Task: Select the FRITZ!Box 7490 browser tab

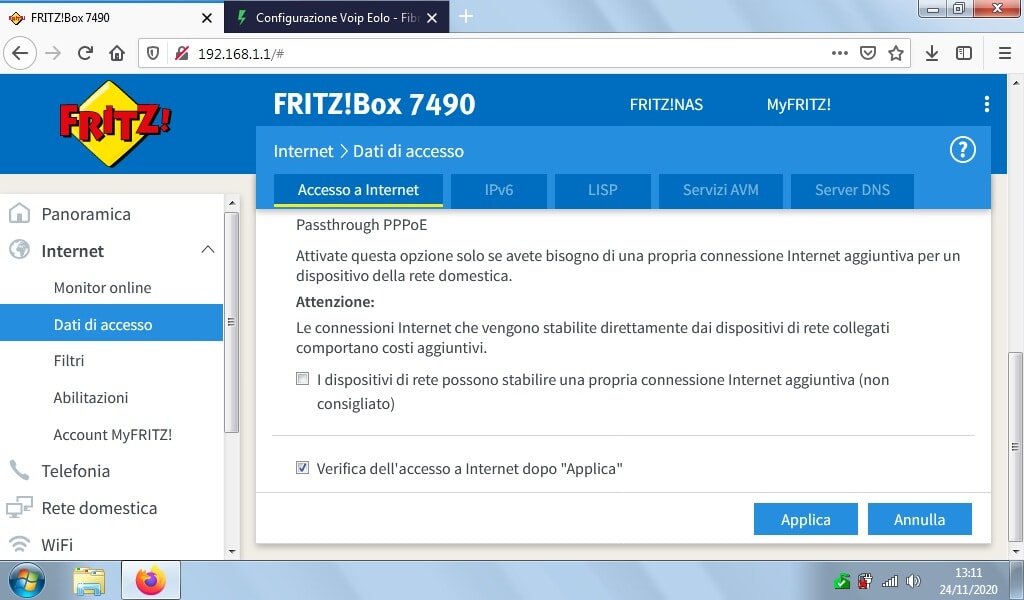Action: [111, 18]
